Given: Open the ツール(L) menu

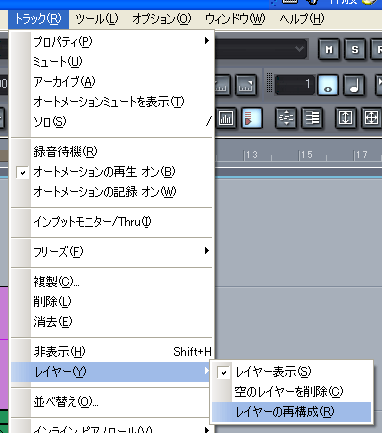Looking at the screenshot, I should tap(97, 19).
